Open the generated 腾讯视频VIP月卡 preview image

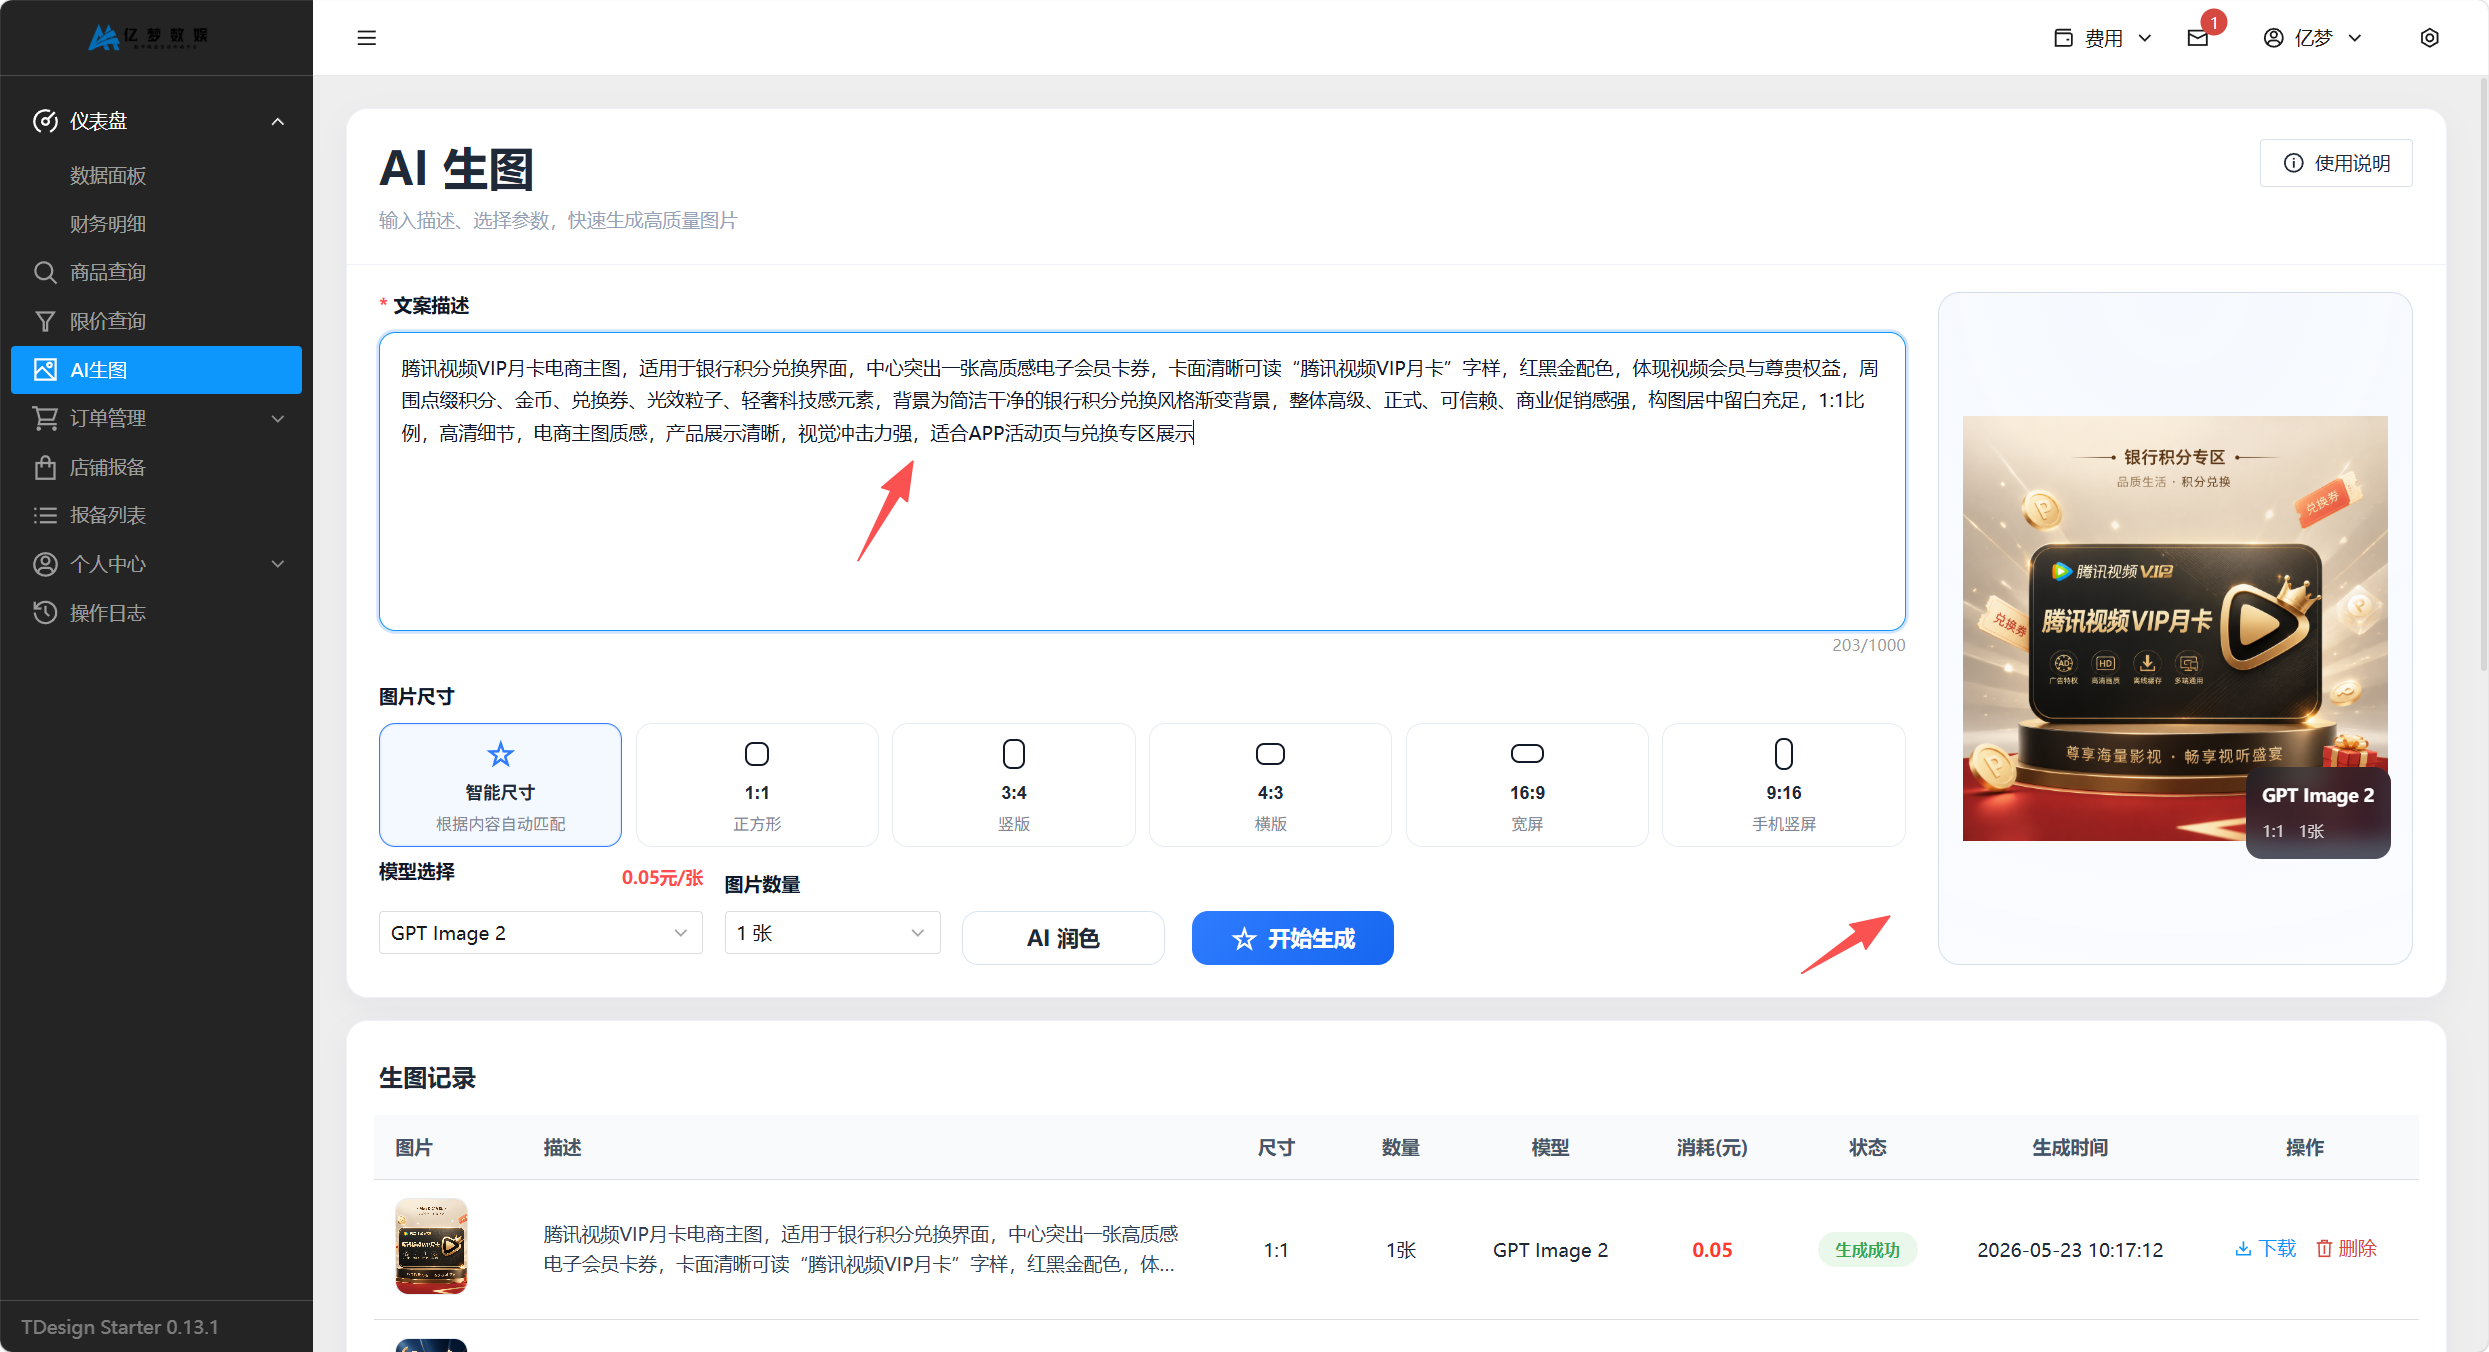coord(2175,628)
